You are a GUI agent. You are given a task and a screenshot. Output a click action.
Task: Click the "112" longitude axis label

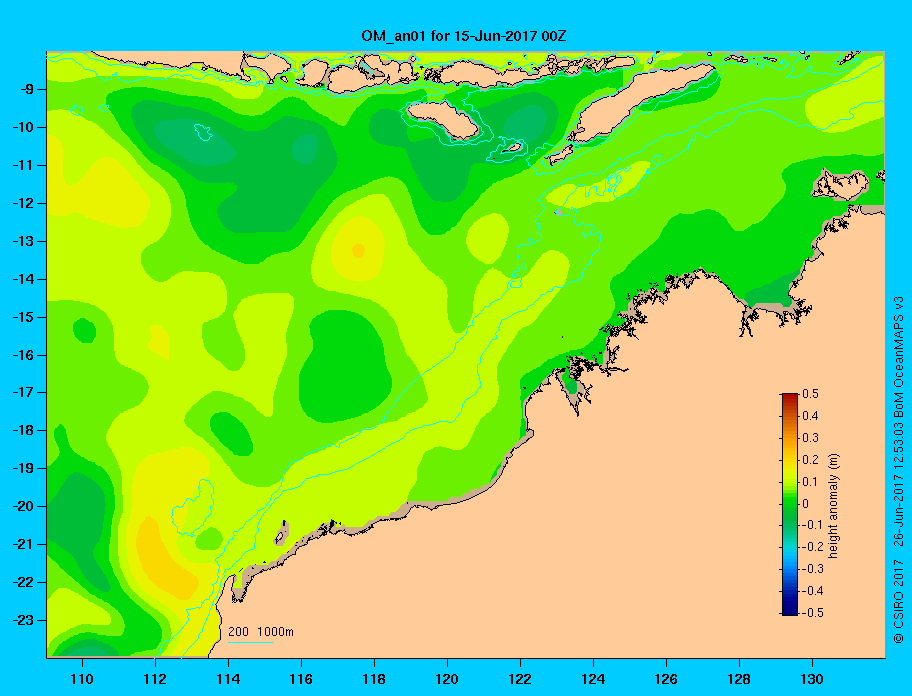[155, 679]
